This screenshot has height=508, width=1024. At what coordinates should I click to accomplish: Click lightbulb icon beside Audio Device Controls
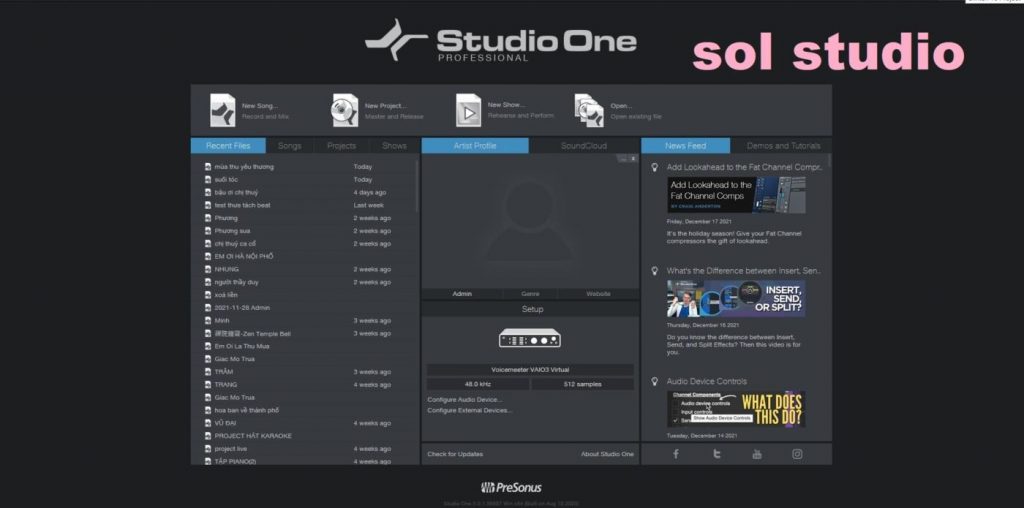[x=654, y=381]
